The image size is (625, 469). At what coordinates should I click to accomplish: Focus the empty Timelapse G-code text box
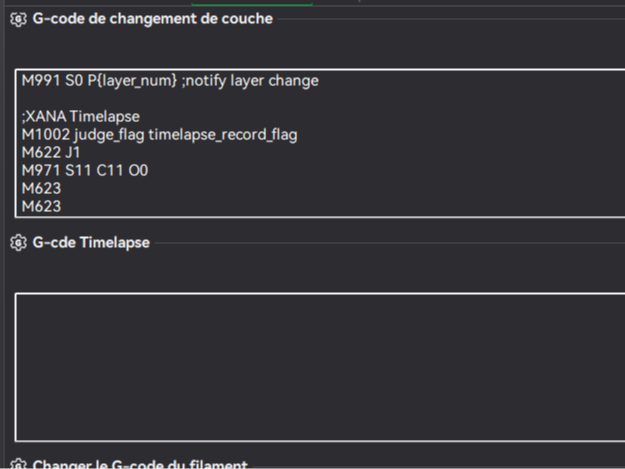pyautogui.click(x=320, y=367)
